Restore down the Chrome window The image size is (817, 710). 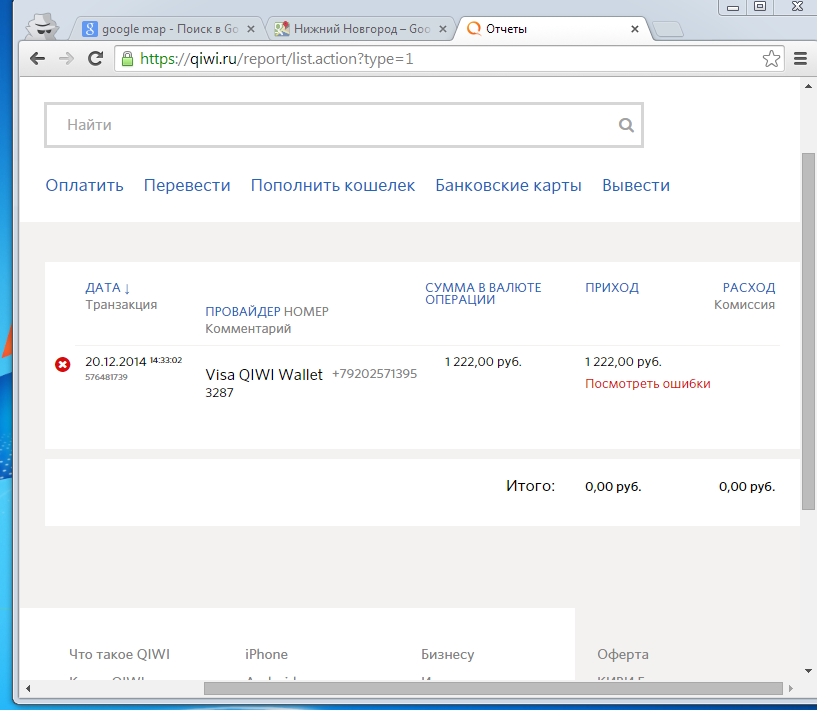coord(760,7)
